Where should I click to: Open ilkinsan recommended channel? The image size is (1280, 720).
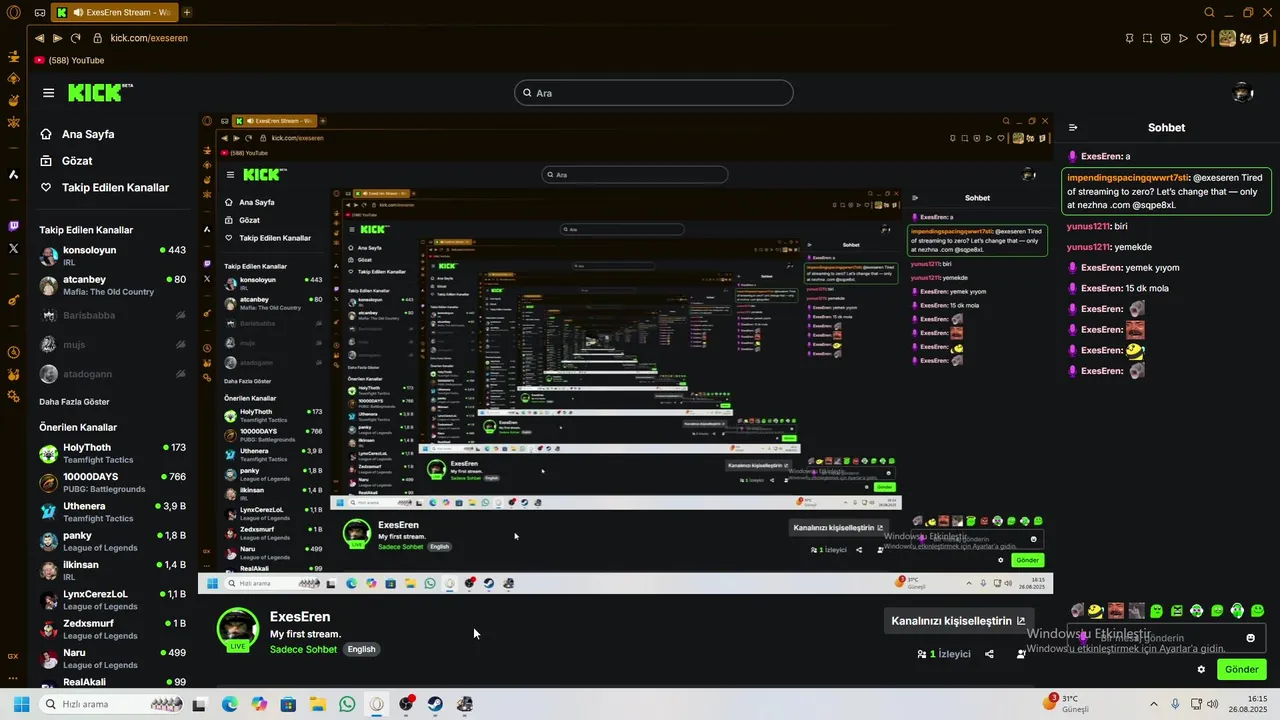[112, 571]
